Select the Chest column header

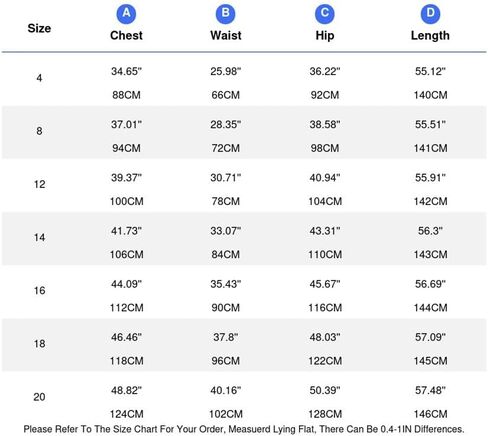(126, 35)
